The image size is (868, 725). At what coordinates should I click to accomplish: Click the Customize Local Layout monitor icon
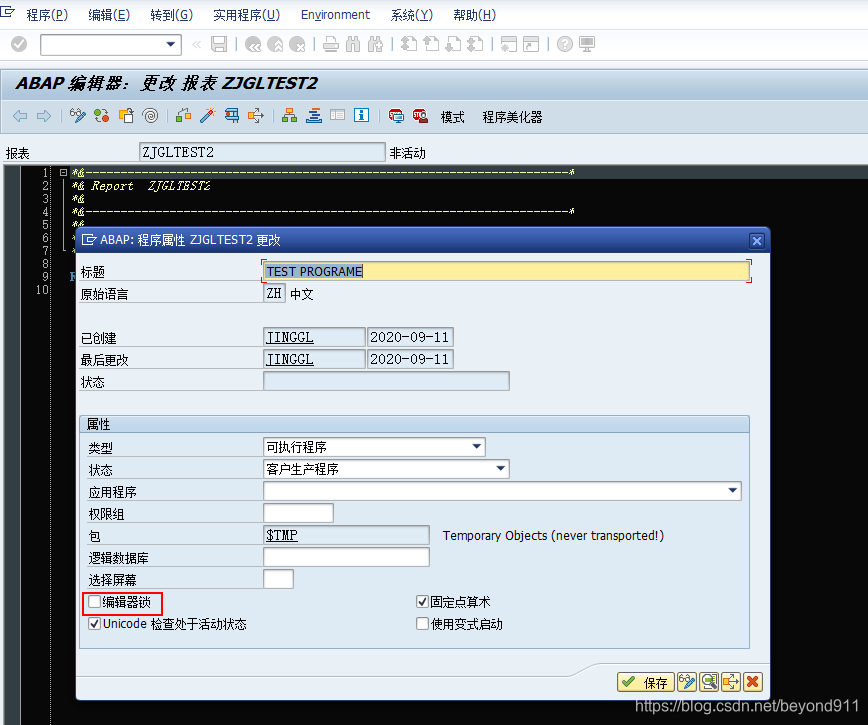tap(587, 44)
